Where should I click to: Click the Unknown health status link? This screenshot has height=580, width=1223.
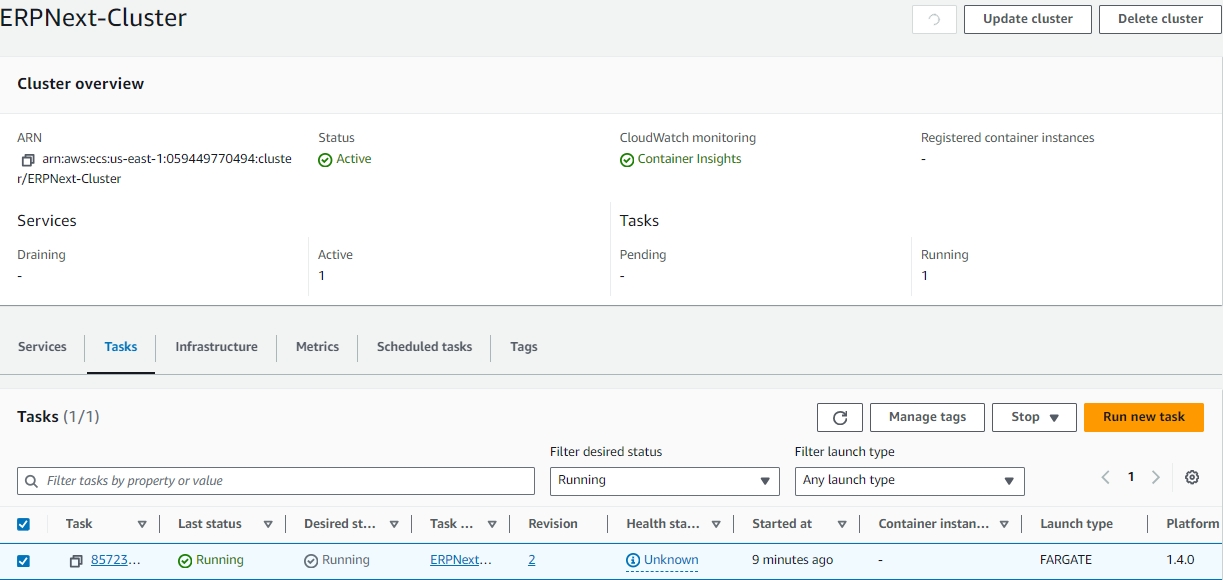click(x=671, y=560)
